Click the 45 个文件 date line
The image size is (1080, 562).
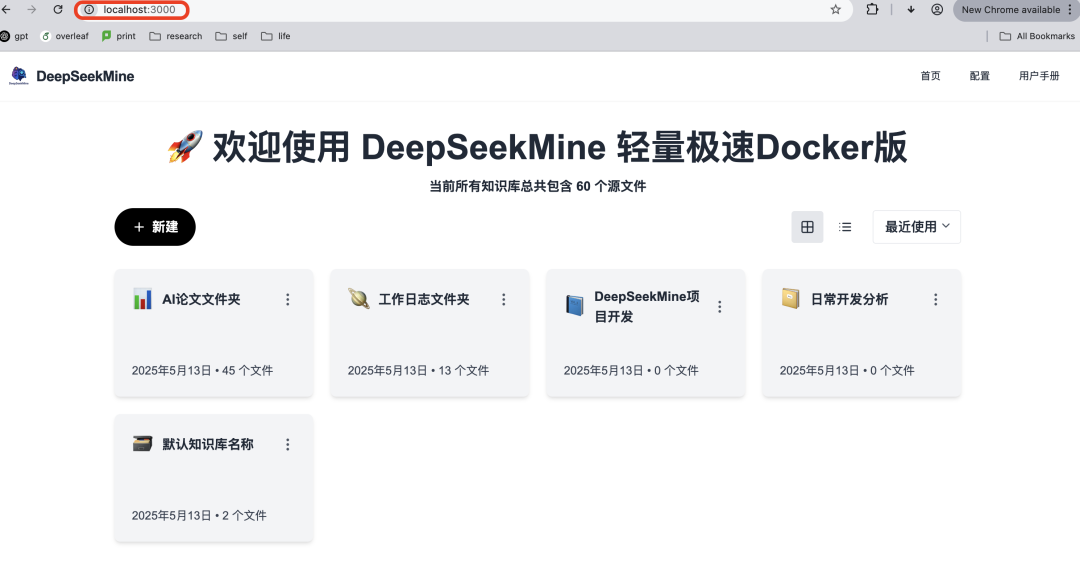click(202, 371)
